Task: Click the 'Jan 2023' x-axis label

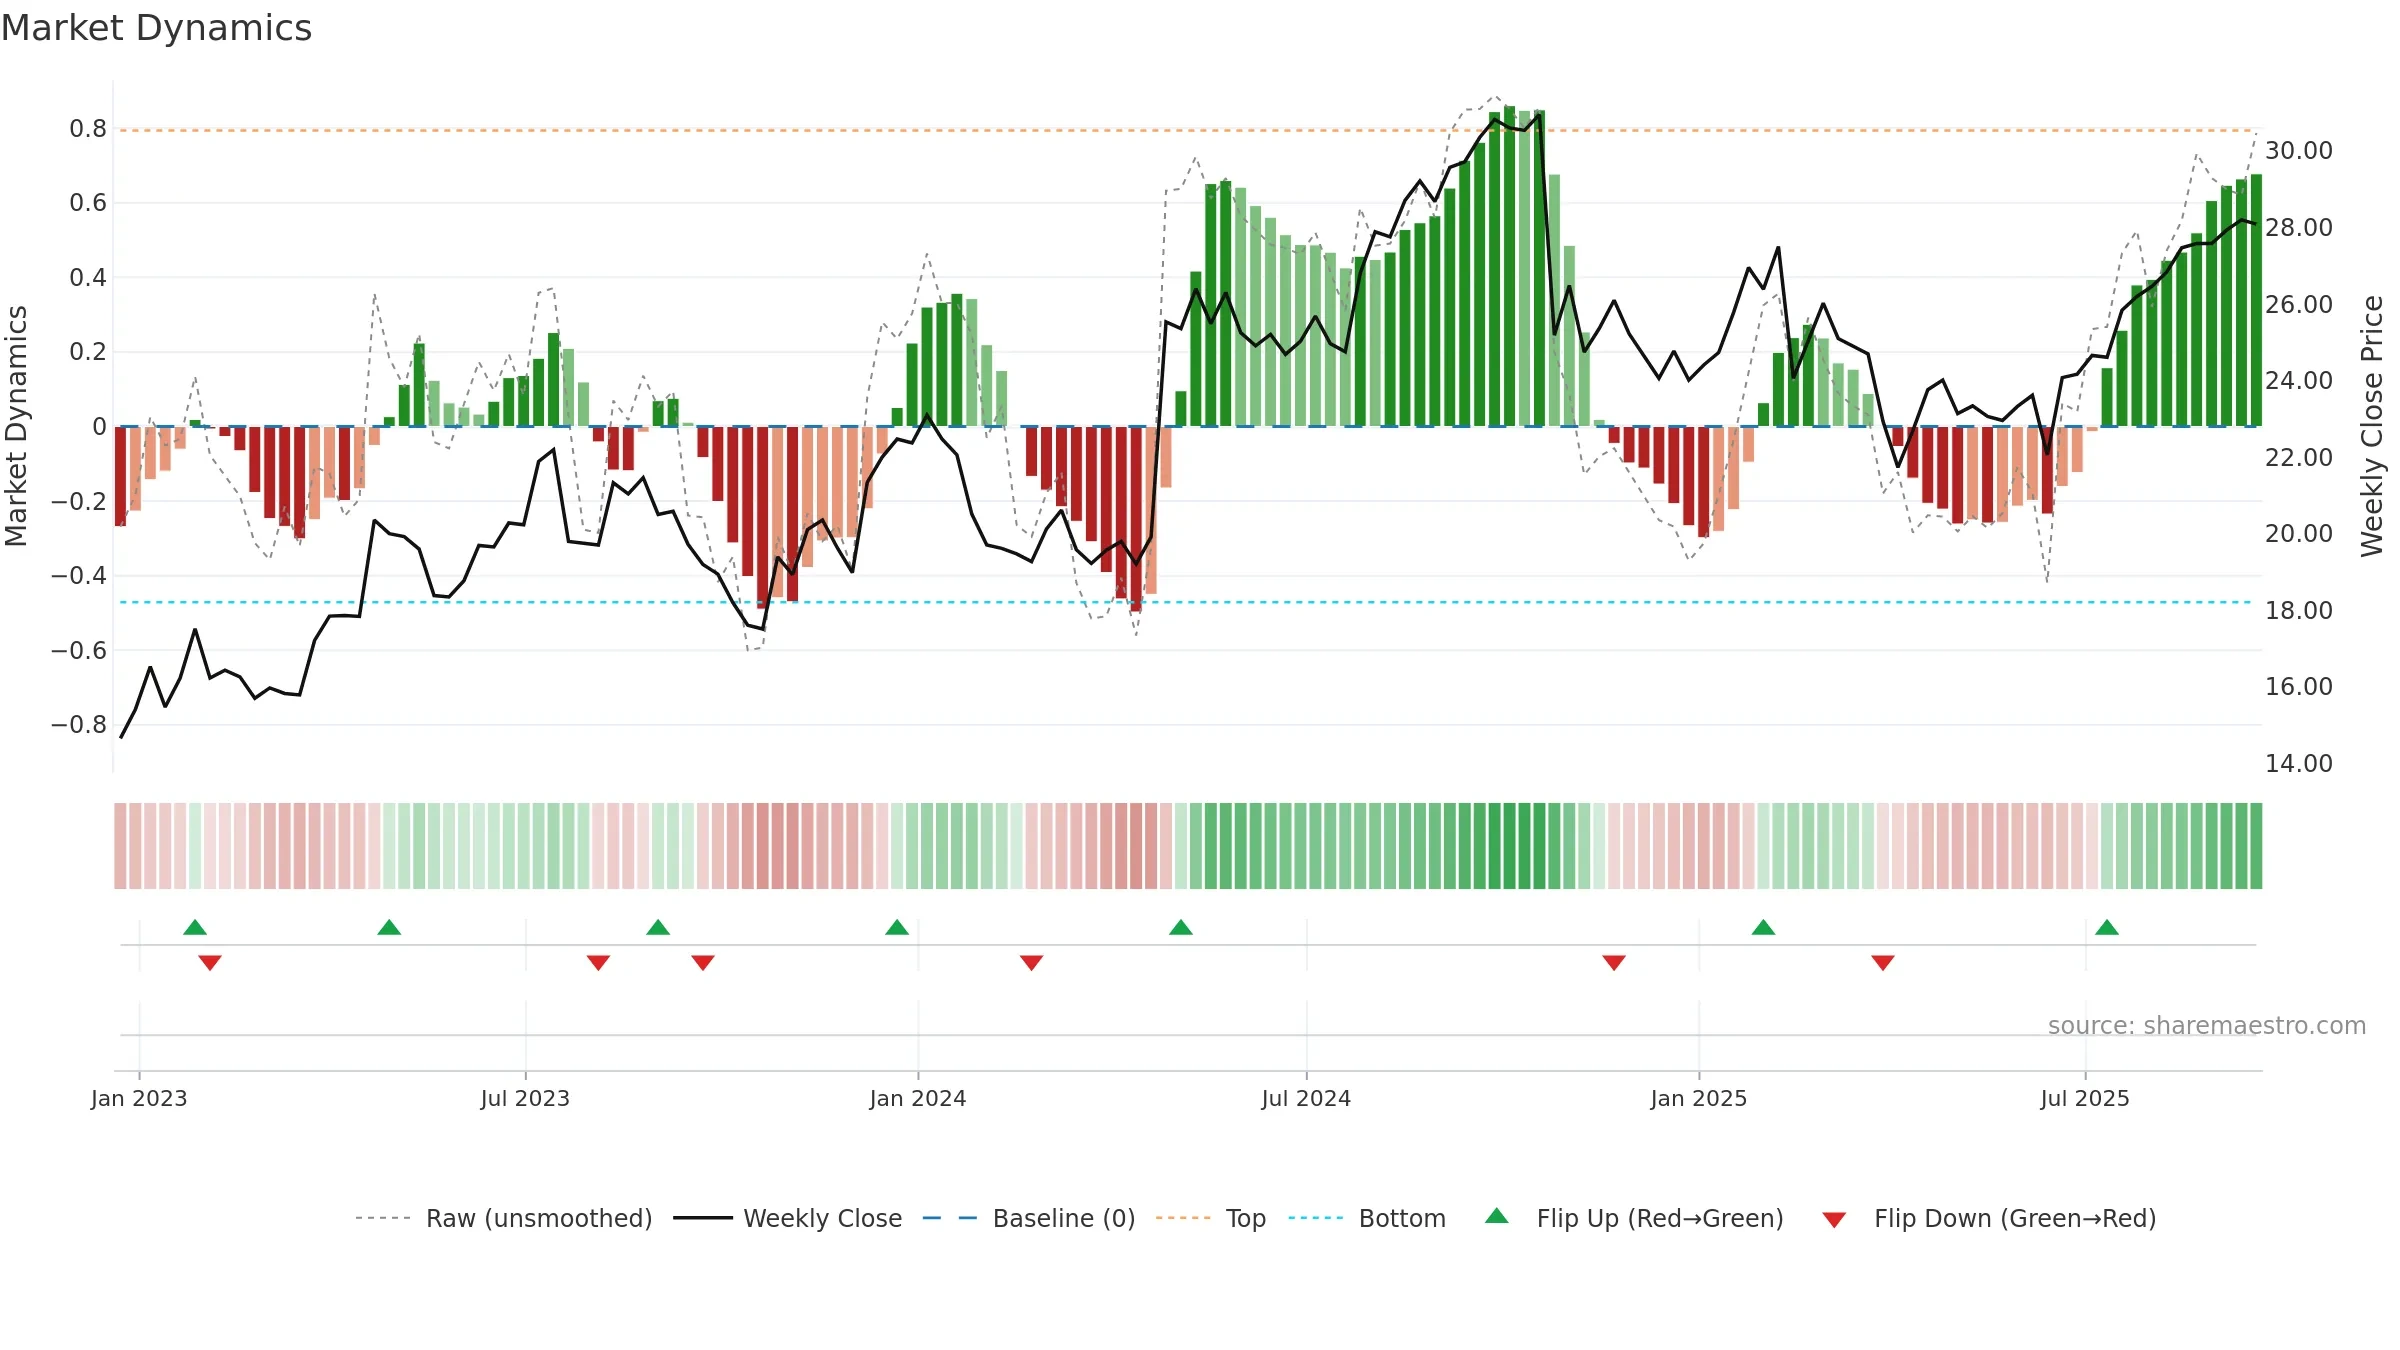Action: coord(139,1098)
